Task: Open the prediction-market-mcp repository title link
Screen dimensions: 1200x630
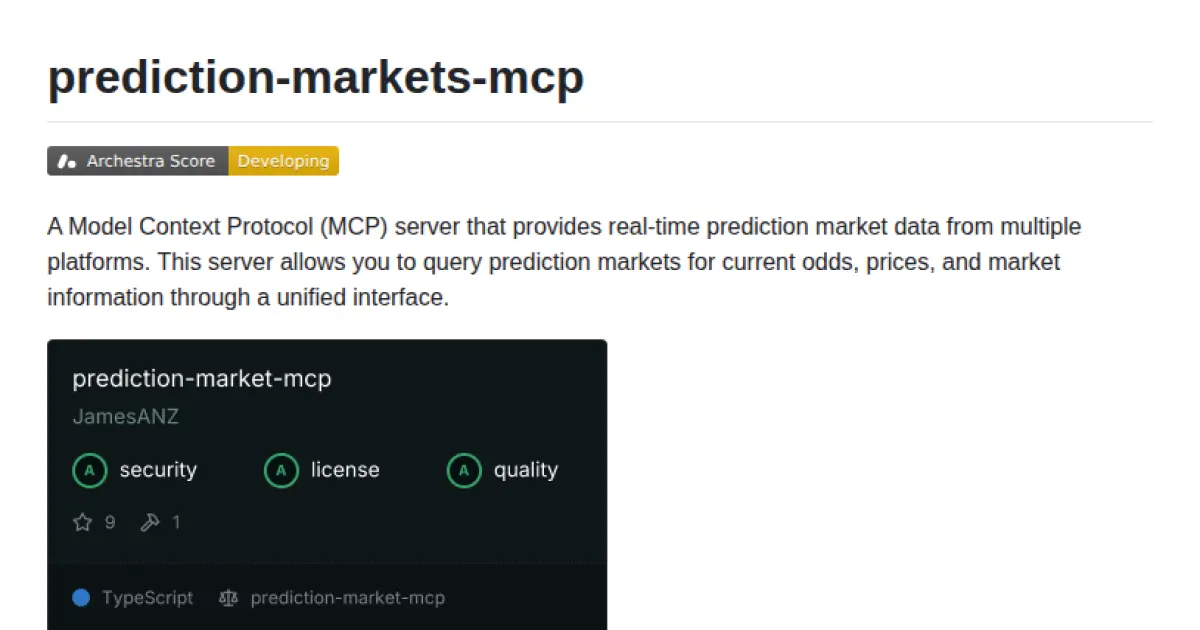Action: pos(202,379)
